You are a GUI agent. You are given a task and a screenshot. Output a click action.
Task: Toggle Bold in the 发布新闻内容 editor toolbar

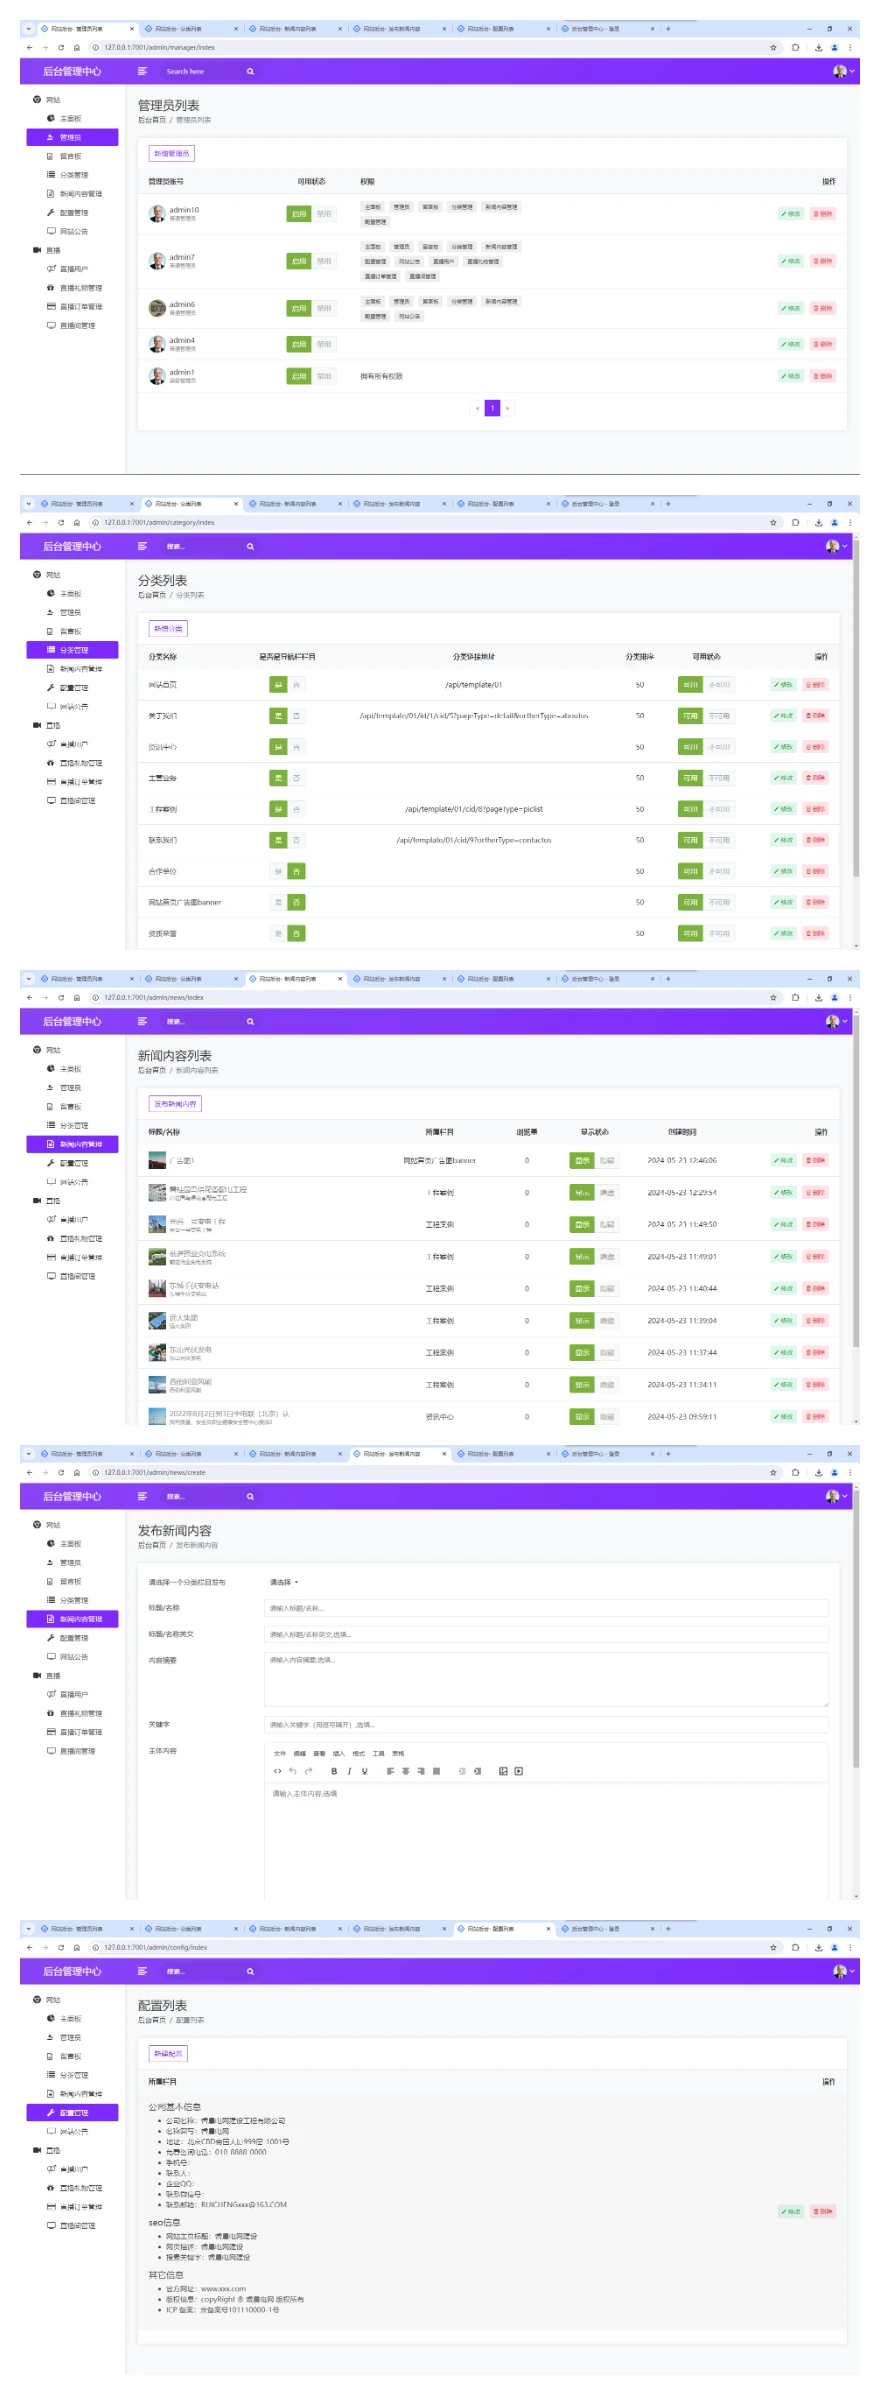(334, 1771)
